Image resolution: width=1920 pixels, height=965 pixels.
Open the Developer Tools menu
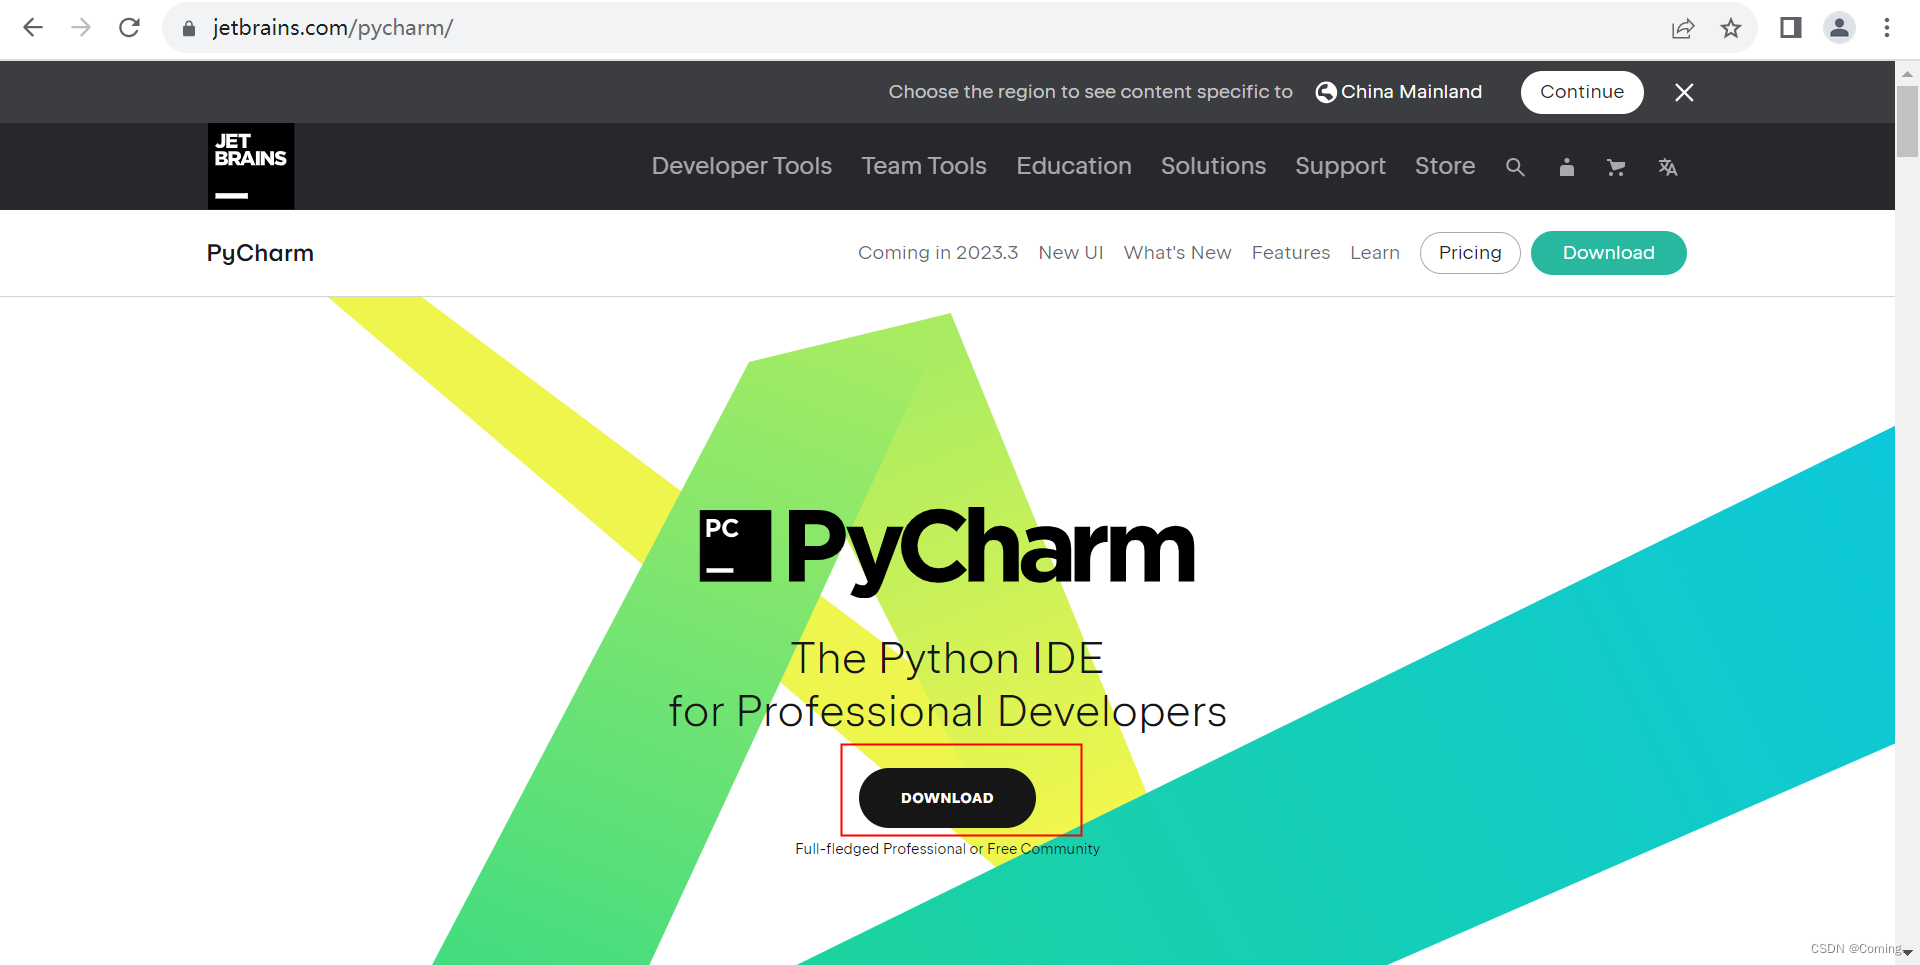[x=741, y=166]
